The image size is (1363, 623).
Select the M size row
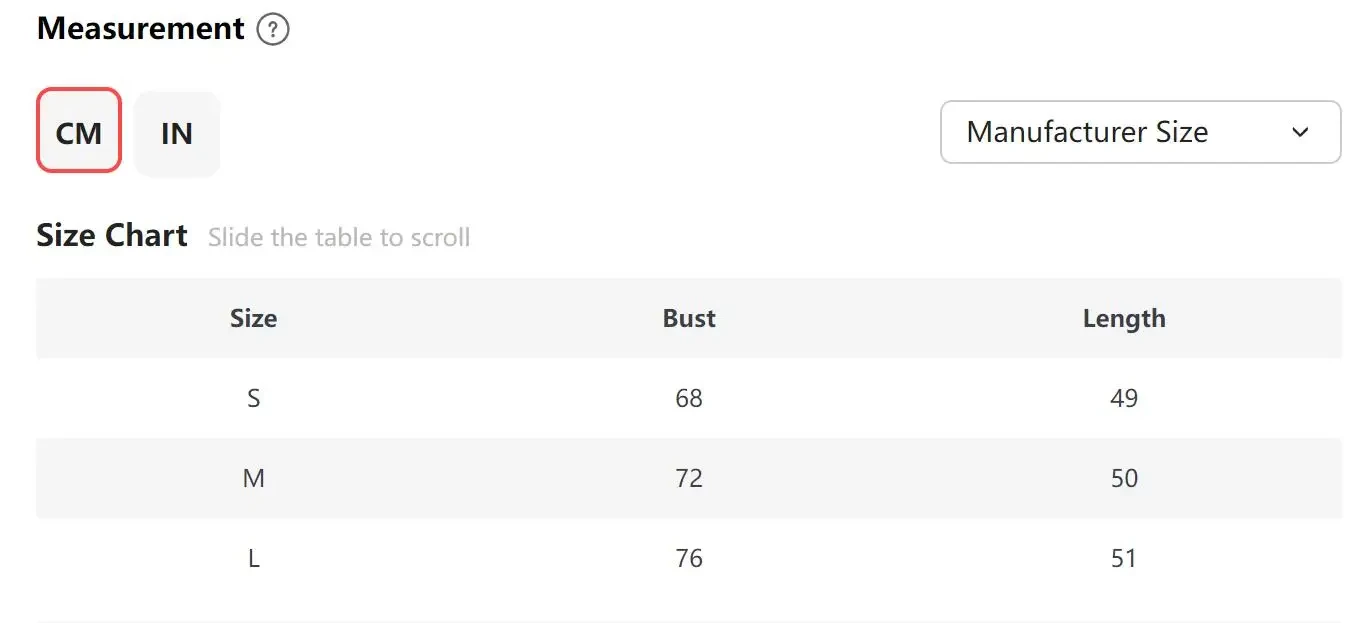coord(689,478)
